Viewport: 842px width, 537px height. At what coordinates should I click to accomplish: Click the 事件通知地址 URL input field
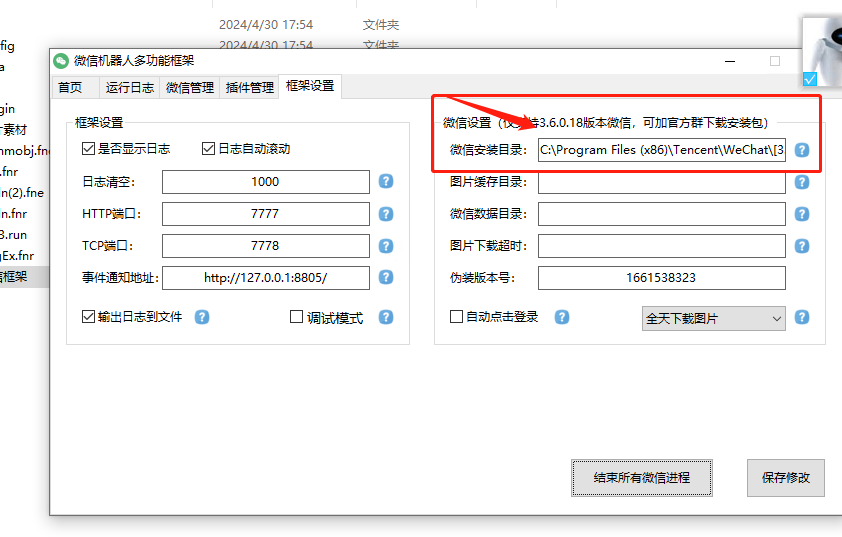pyautogui.click(x=266, y=278)
